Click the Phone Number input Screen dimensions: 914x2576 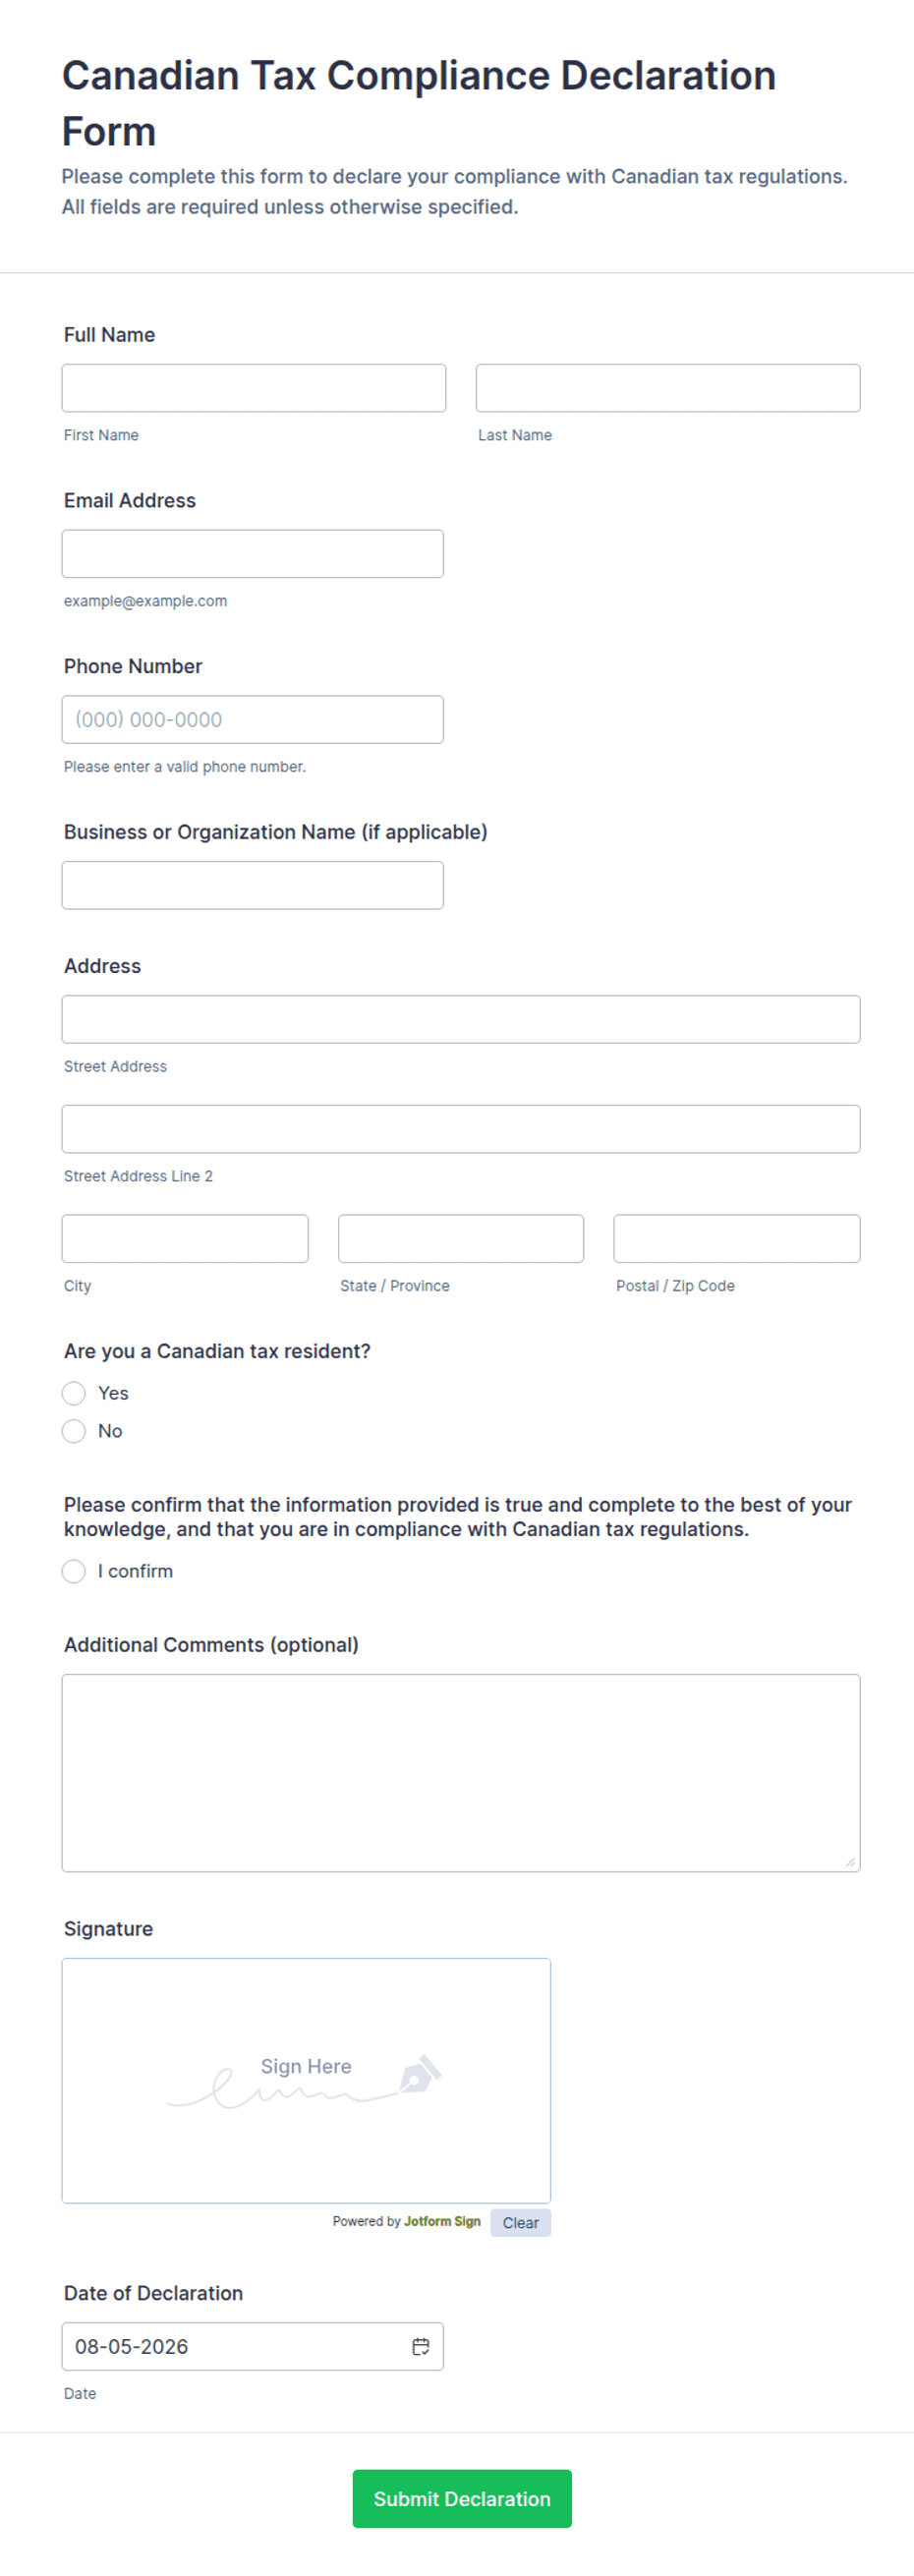(253, 719)
